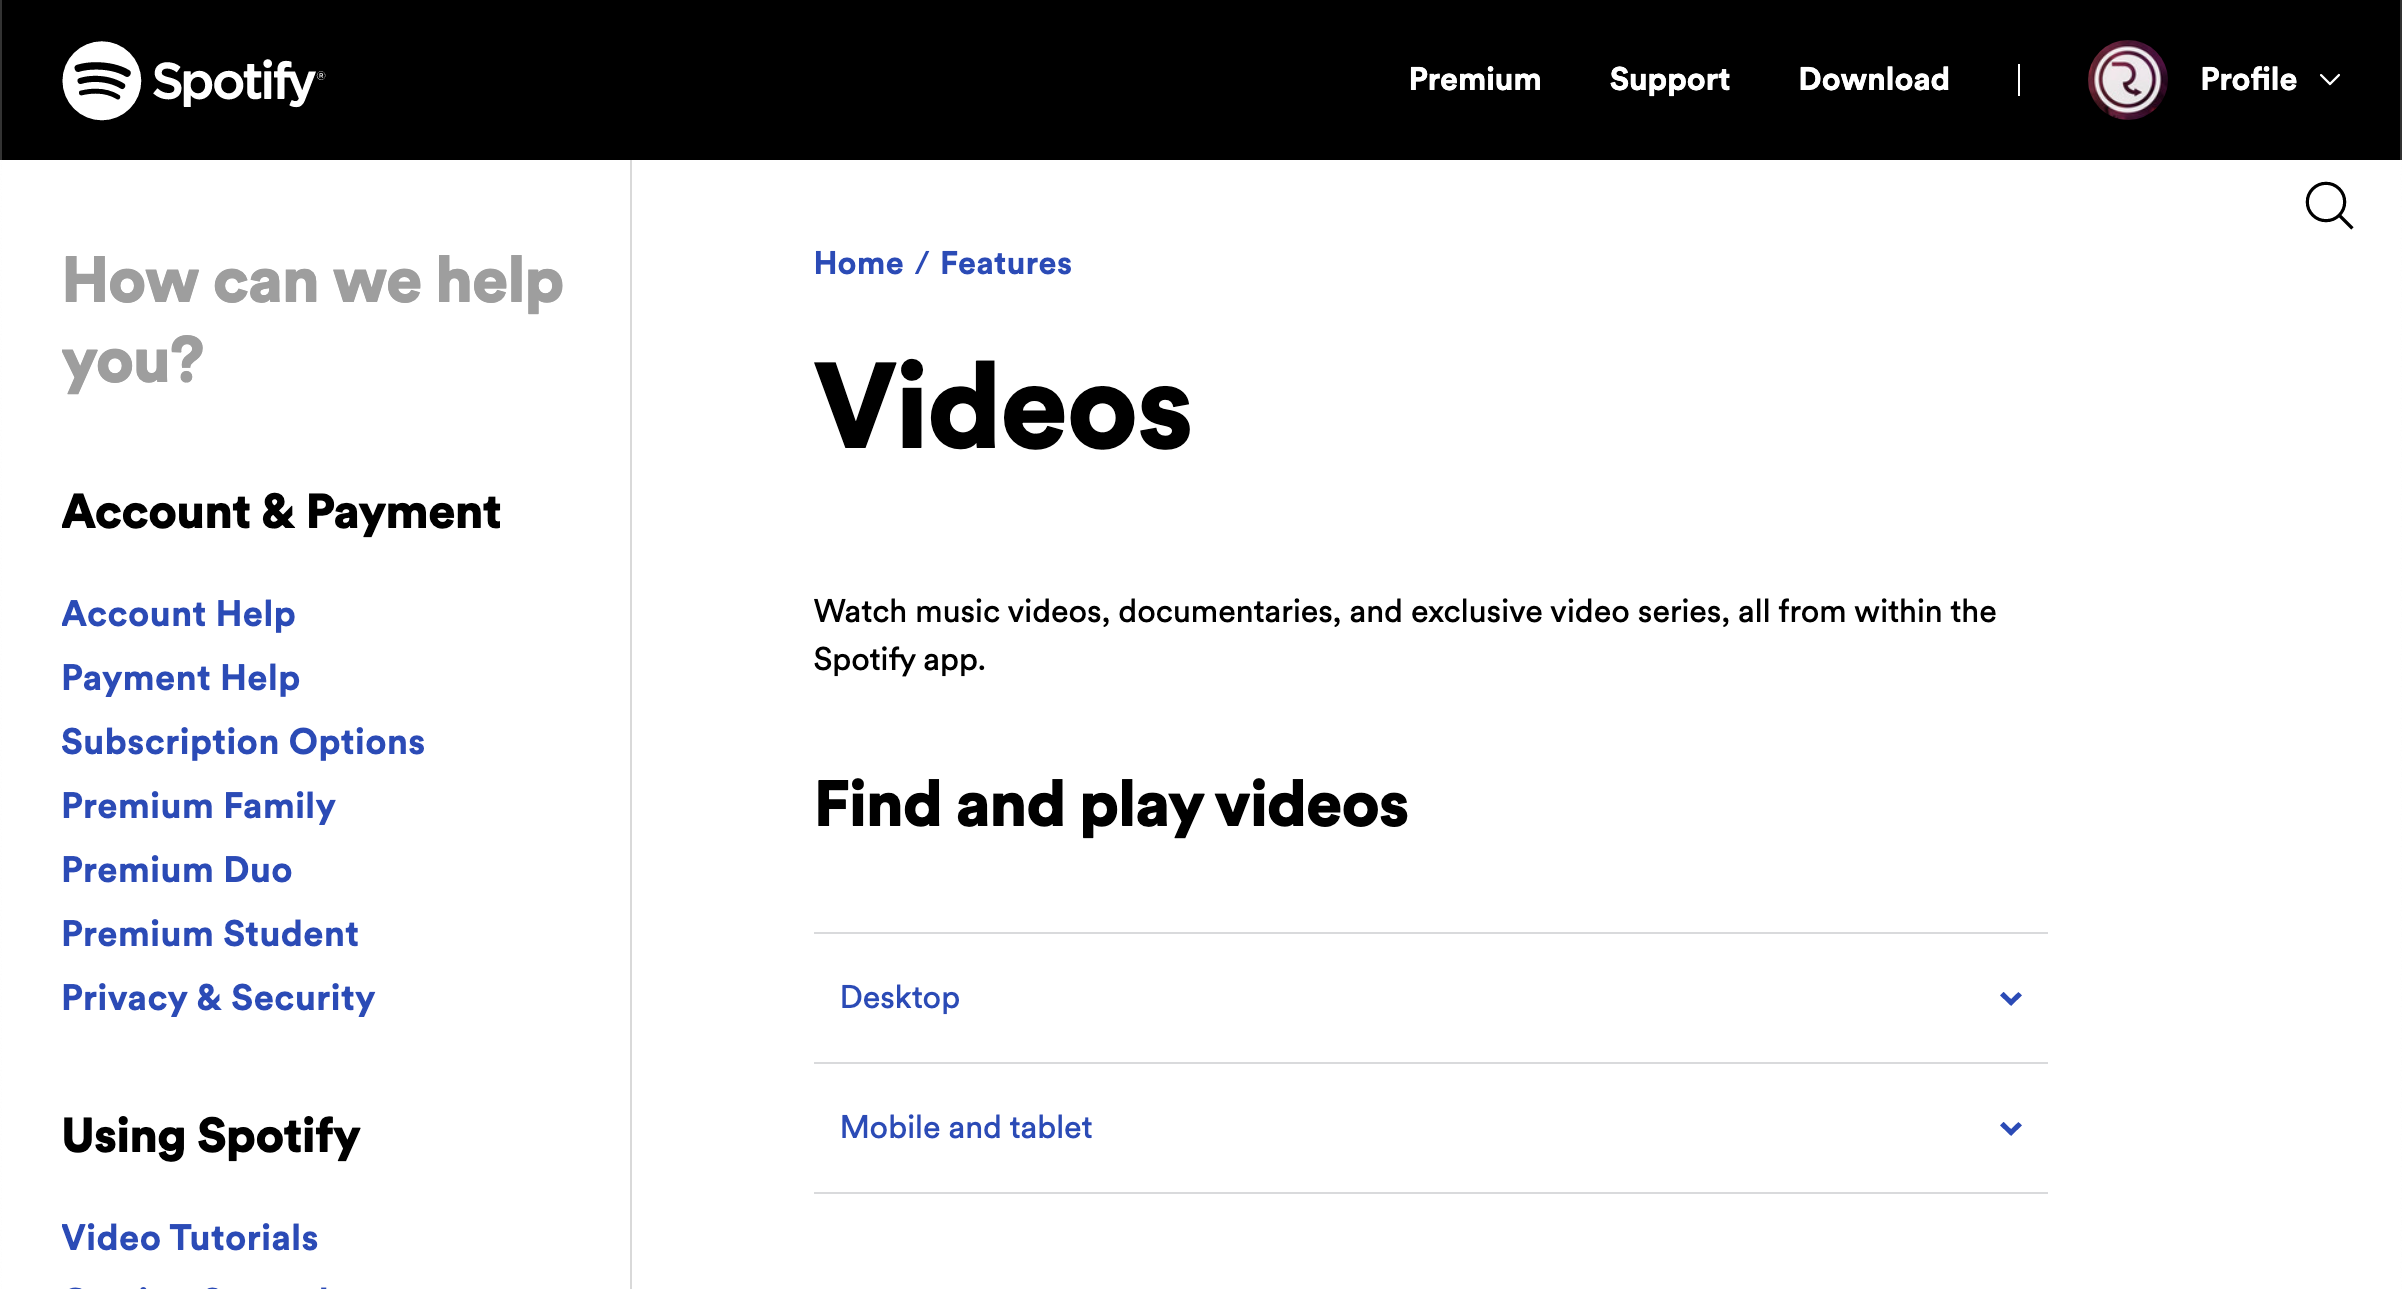Open Premium Family link

(199, 805)
